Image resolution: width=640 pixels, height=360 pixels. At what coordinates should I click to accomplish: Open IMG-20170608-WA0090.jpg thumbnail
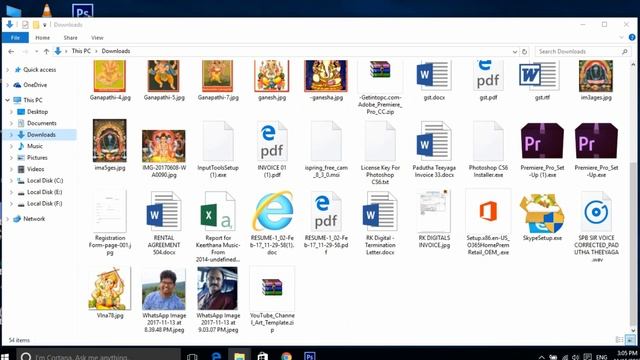[164, 146]
